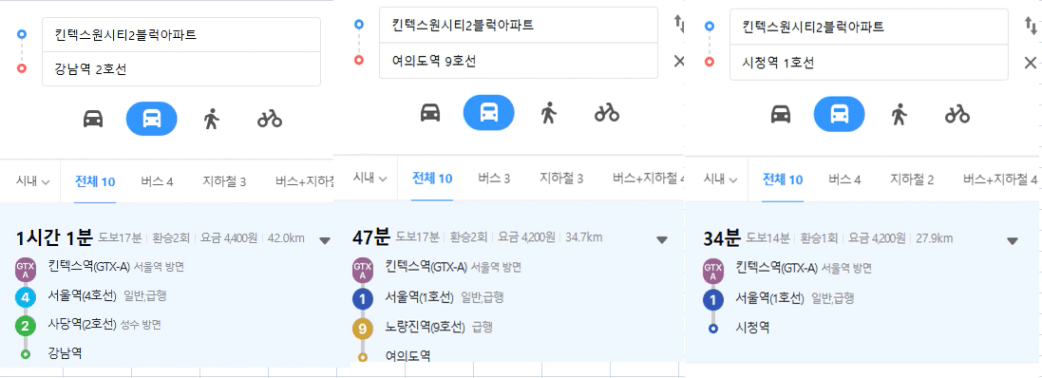1042x378 pixels.
Task: Expand the 34분 route details arrow
Action: [x=1012, y=240]
